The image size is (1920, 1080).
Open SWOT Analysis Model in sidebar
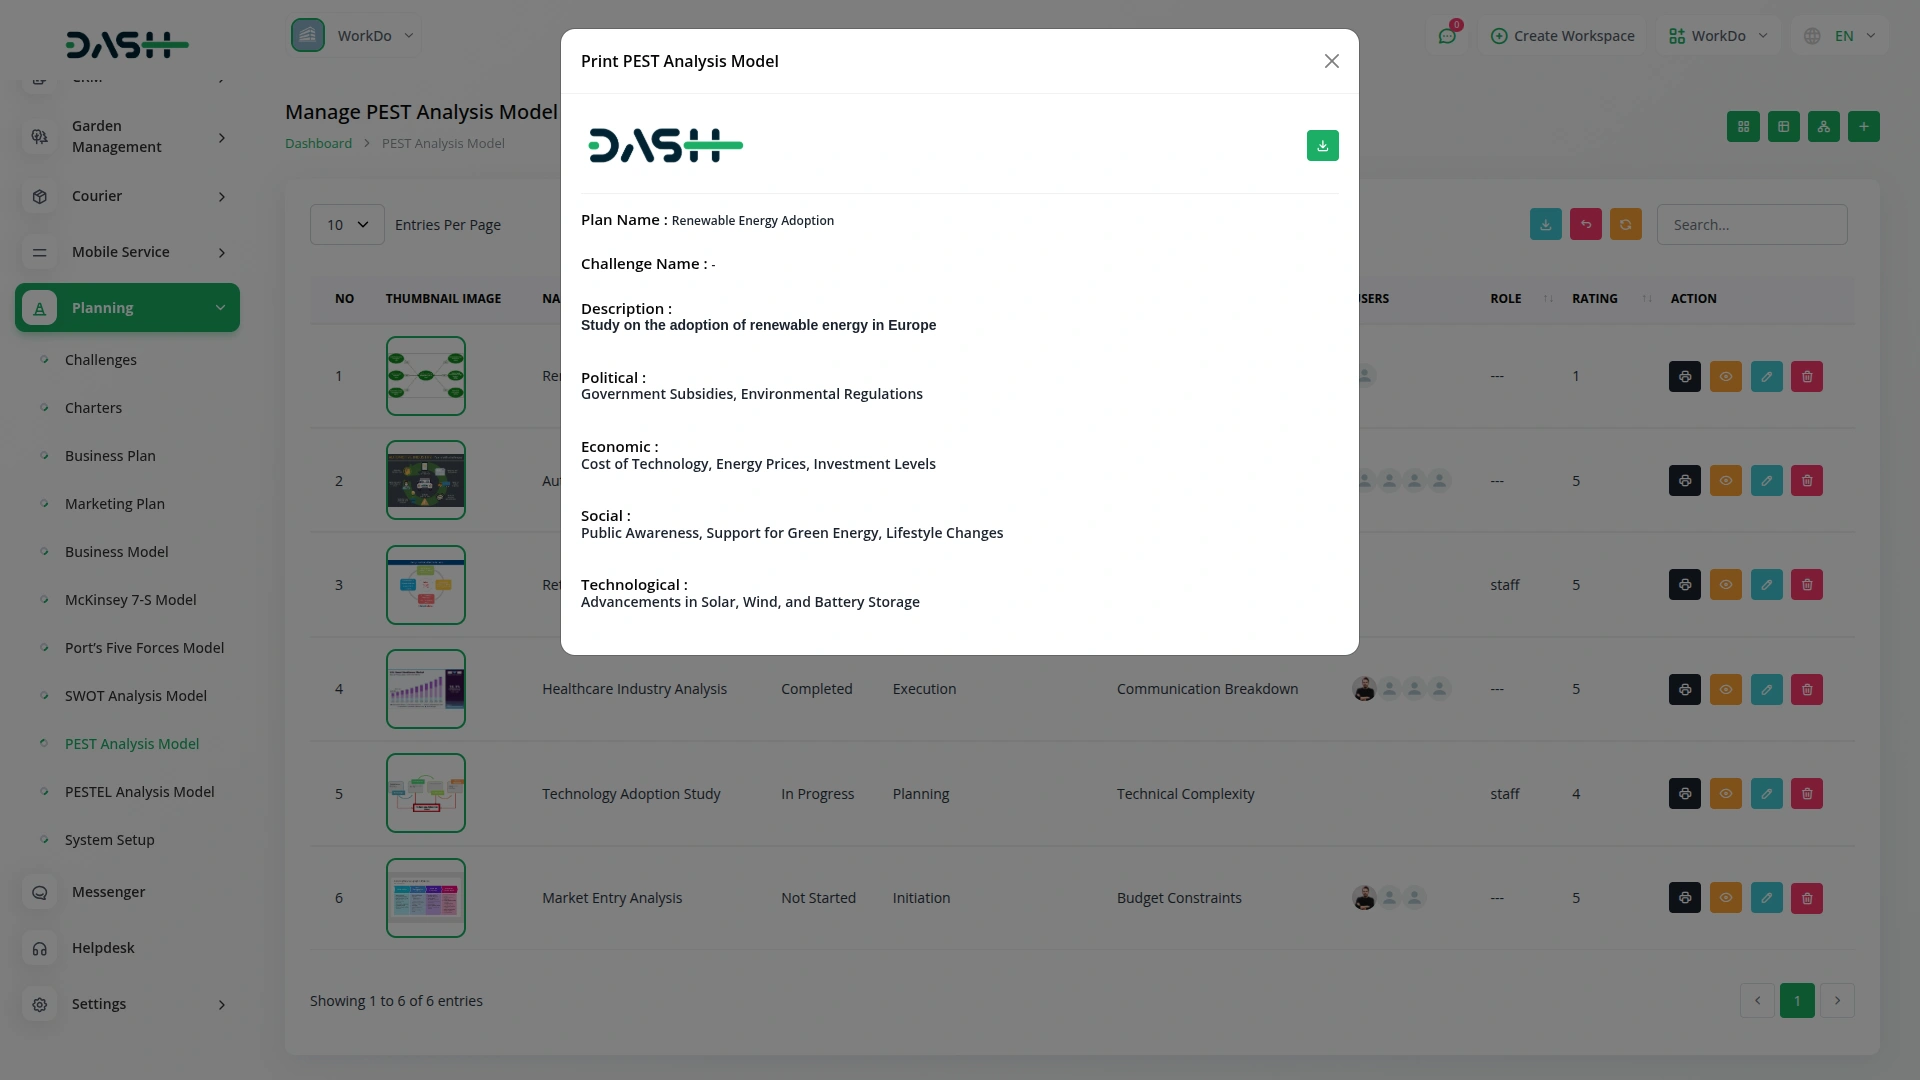(135, 696)
